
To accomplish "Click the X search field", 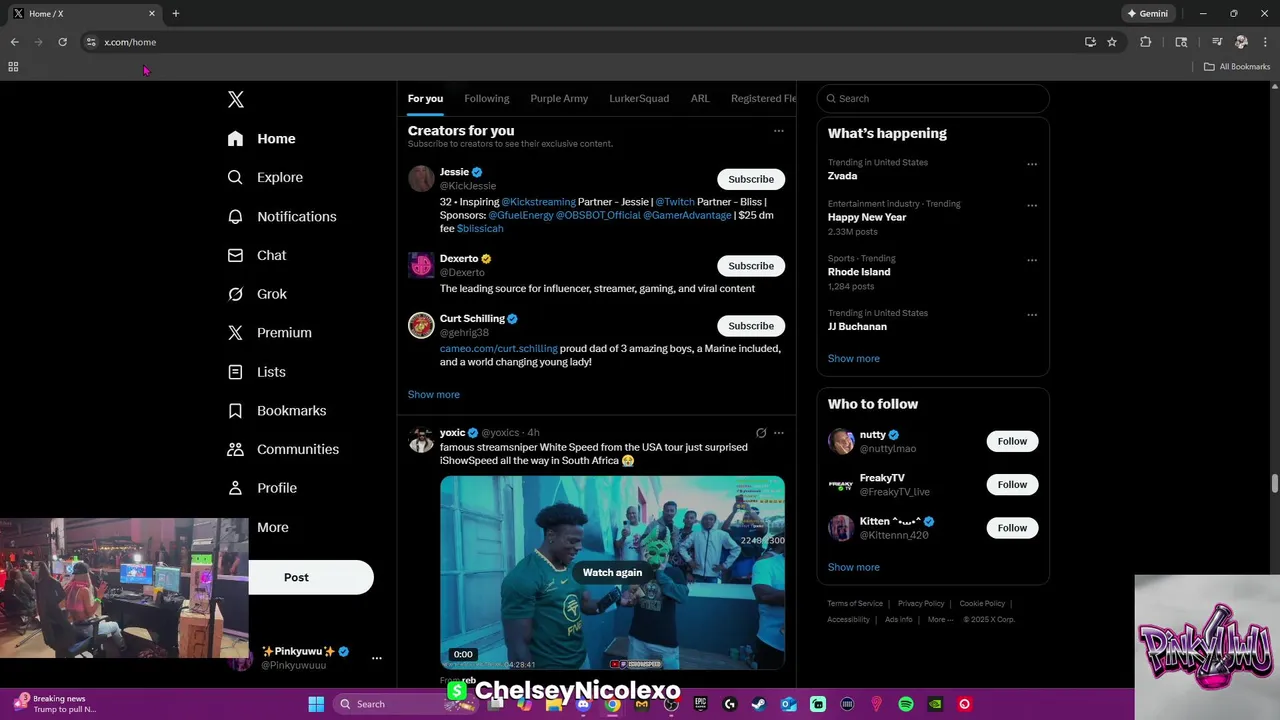I will (933, 99).
